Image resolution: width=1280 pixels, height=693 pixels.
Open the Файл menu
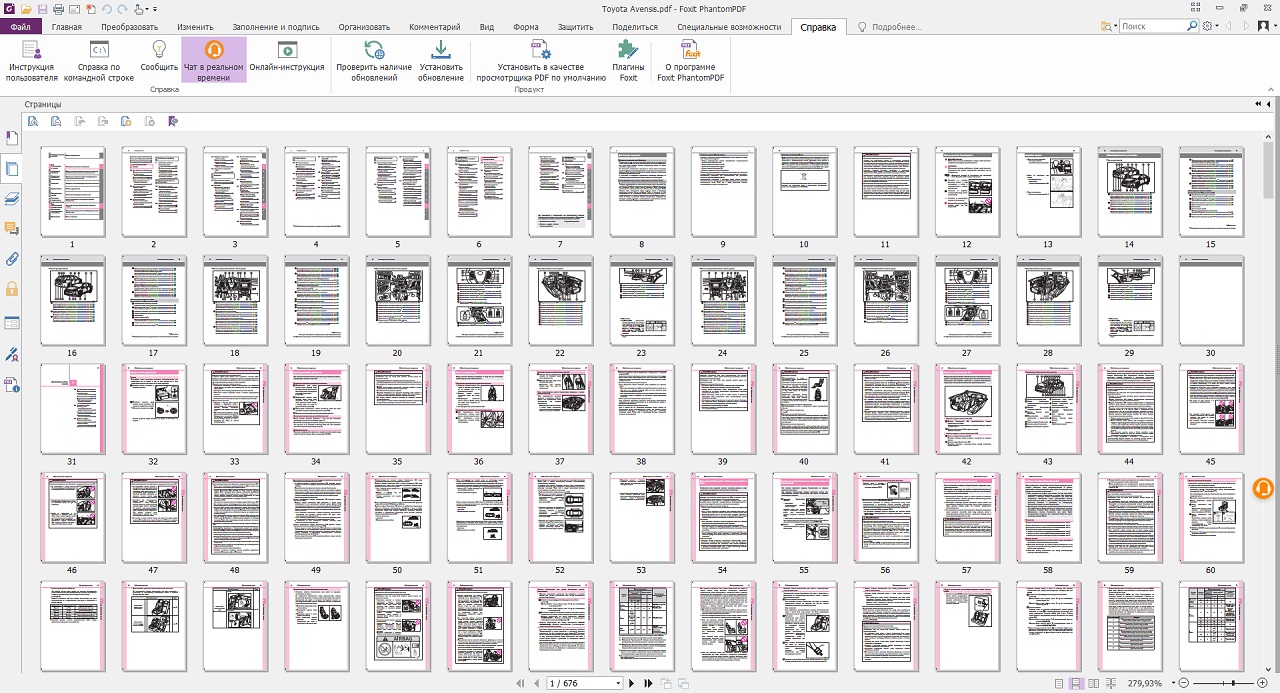[20, 27]
